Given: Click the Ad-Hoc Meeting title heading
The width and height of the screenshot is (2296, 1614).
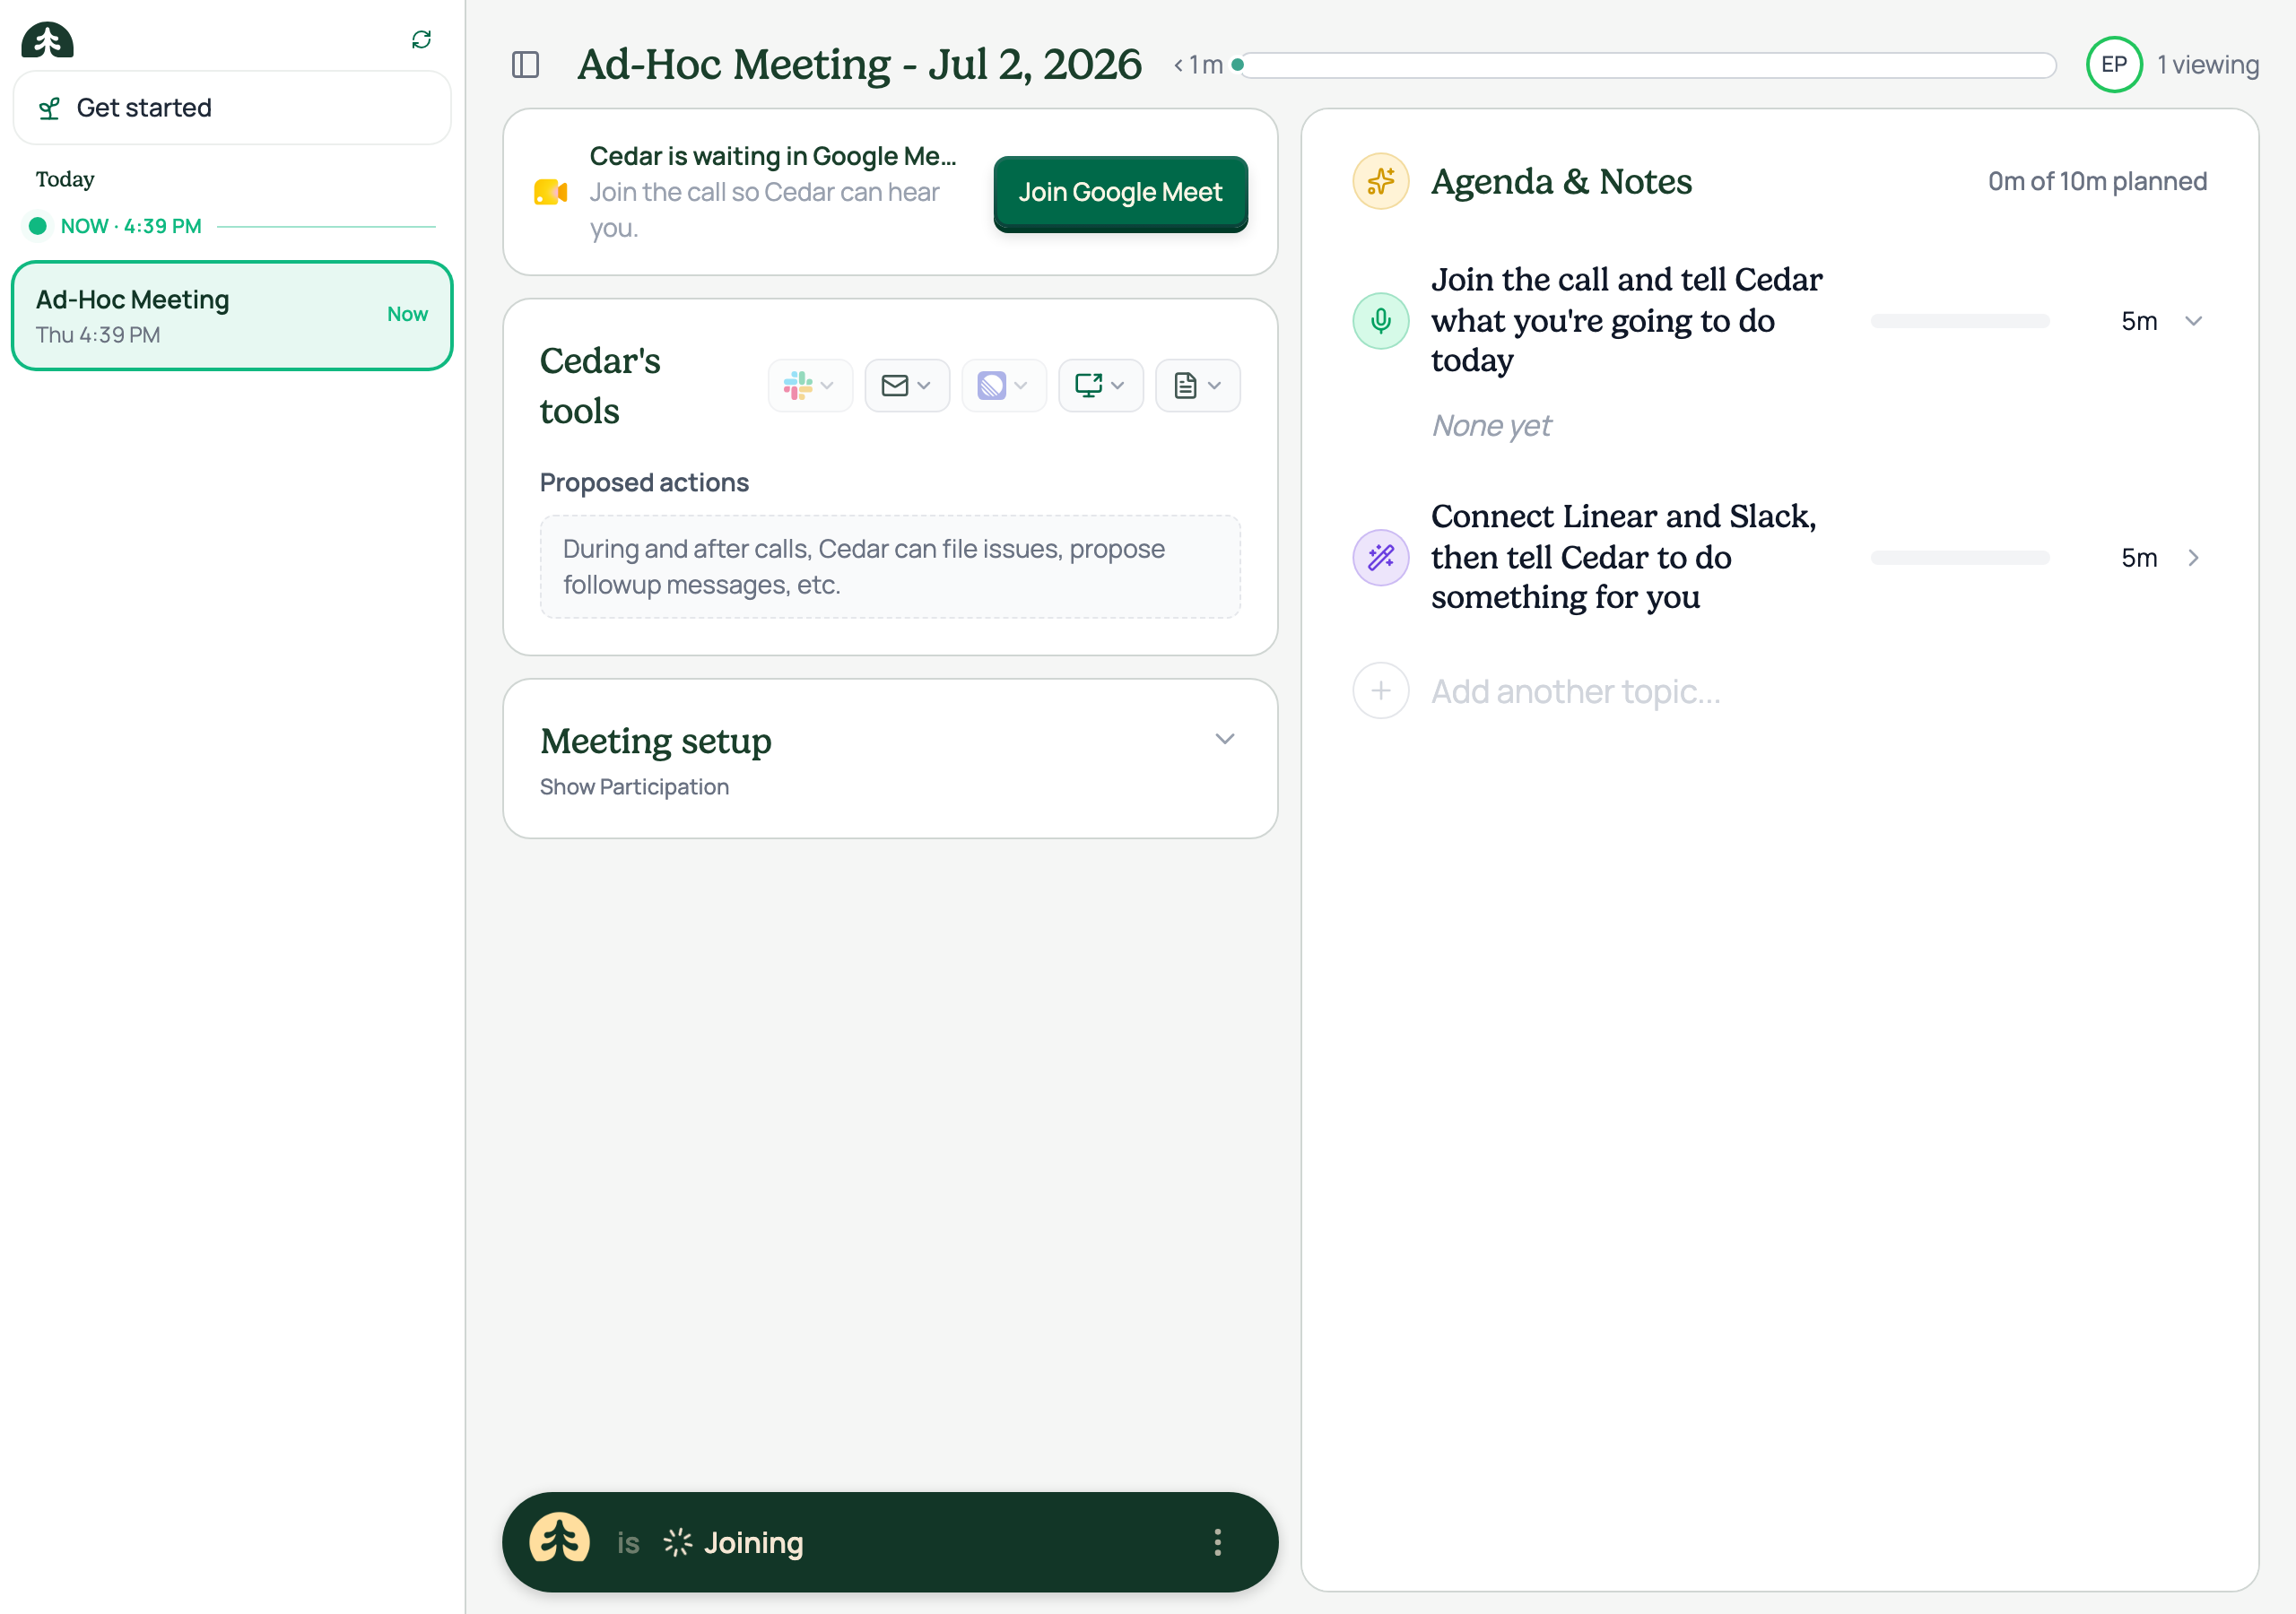Looking at the screenshot, I should click(x=859, y=65).
